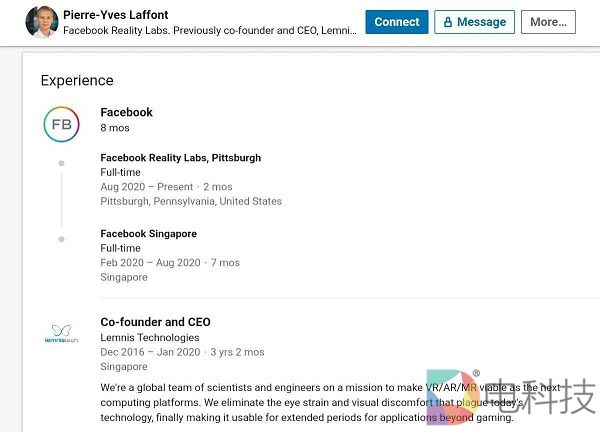This screenshot has height=432, width=600.
Task: Click the Co-founder and CEO title
Action: click(155, 322)
